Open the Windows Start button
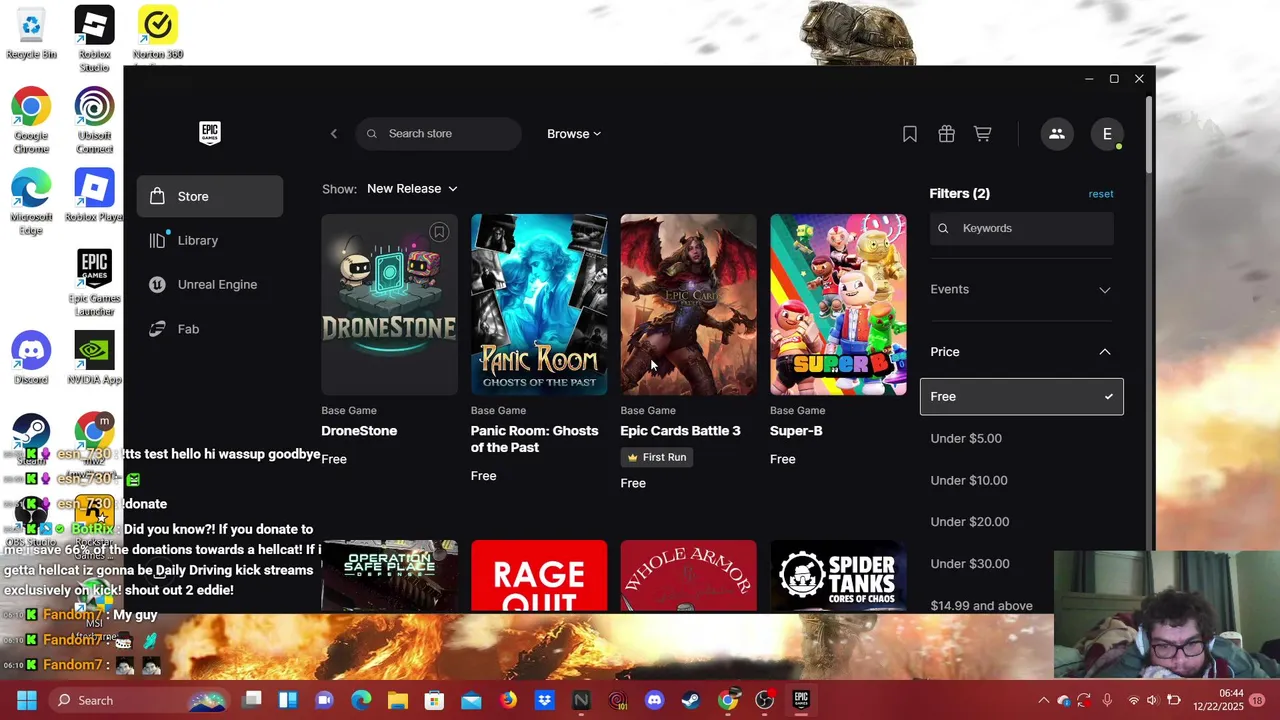Image resolution: width=1280 pixels, height=720 pixels. click(27, 700)
